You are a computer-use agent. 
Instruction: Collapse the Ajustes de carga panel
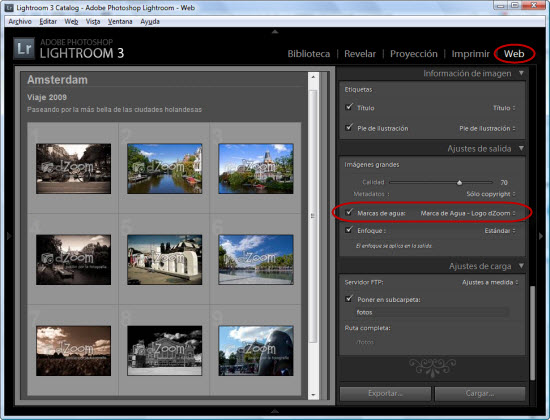522,266
